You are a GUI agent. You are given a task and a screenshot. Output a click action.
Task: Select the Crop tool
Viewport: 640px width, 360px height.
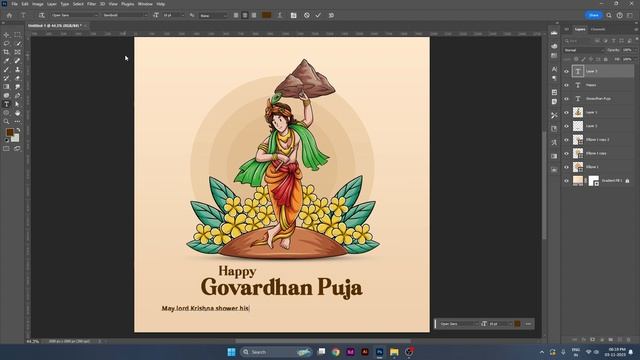tap(6, 52)
